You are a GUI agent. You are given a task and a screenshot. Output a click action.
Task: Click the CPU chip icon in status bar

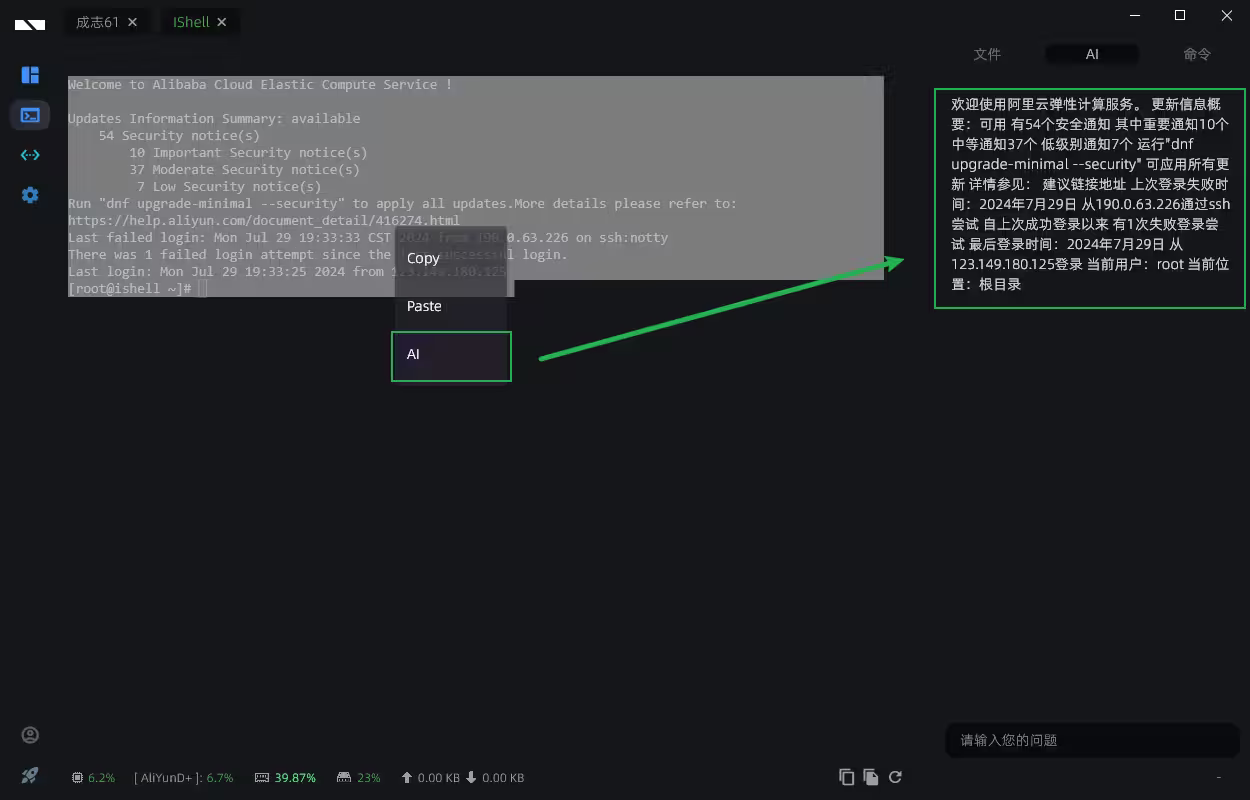78,777
